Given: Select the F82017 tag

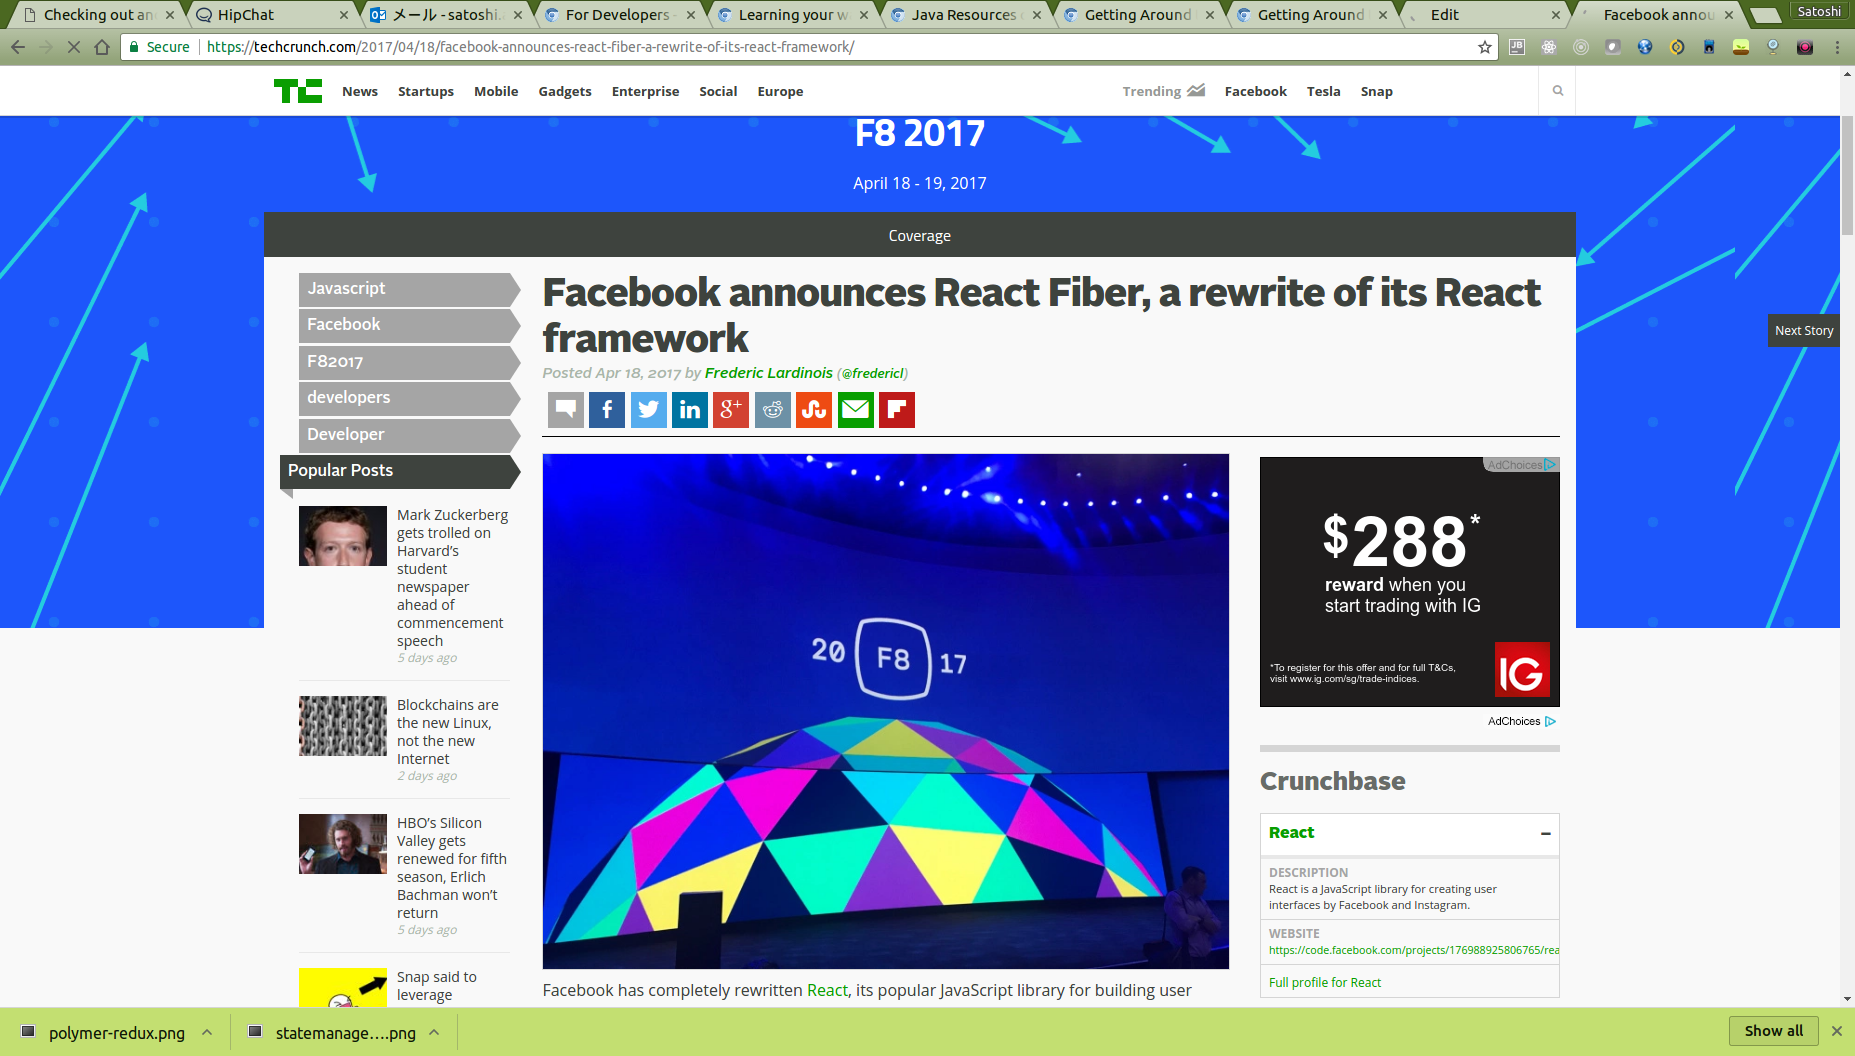Looking at the screenshot, I should (409, 361).
